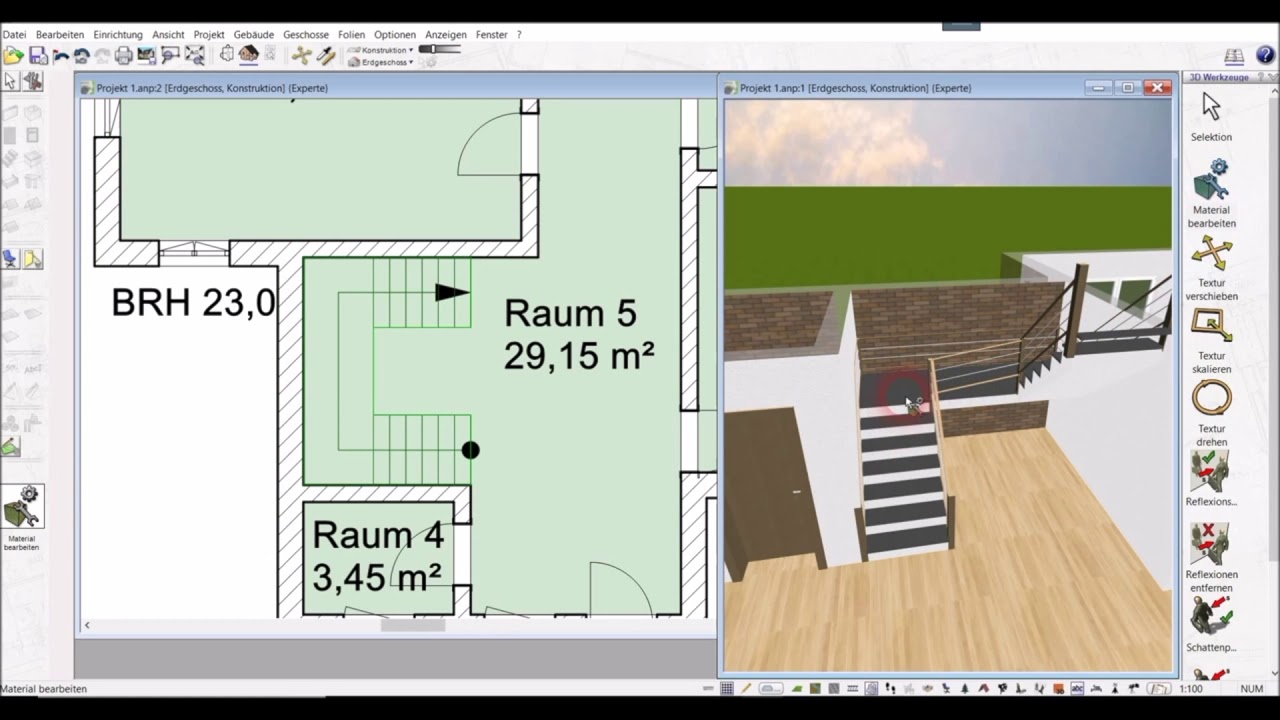The height and width of the screenshot is (720, 1280).
Task: Click the 3D Werkzeuge panel scroll-down arrow
Action: 1274,673
